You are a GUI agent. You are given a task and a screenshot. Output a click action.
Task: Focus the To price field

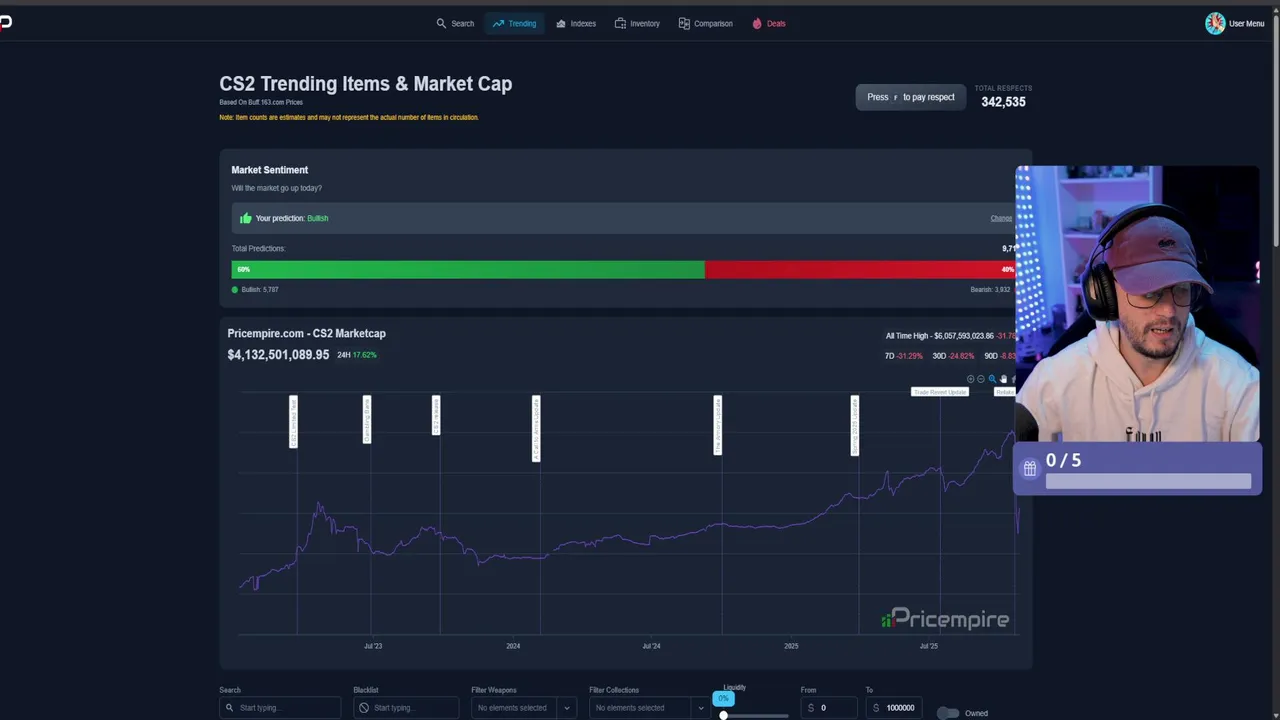tap(894, 708)
